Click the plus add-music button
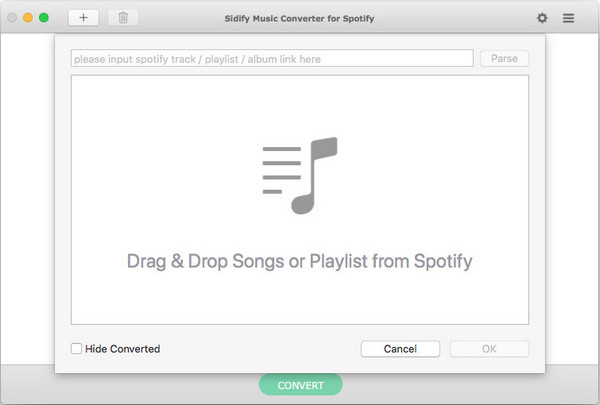This screenshot has height=405, width=600. [x=83, y=18]
